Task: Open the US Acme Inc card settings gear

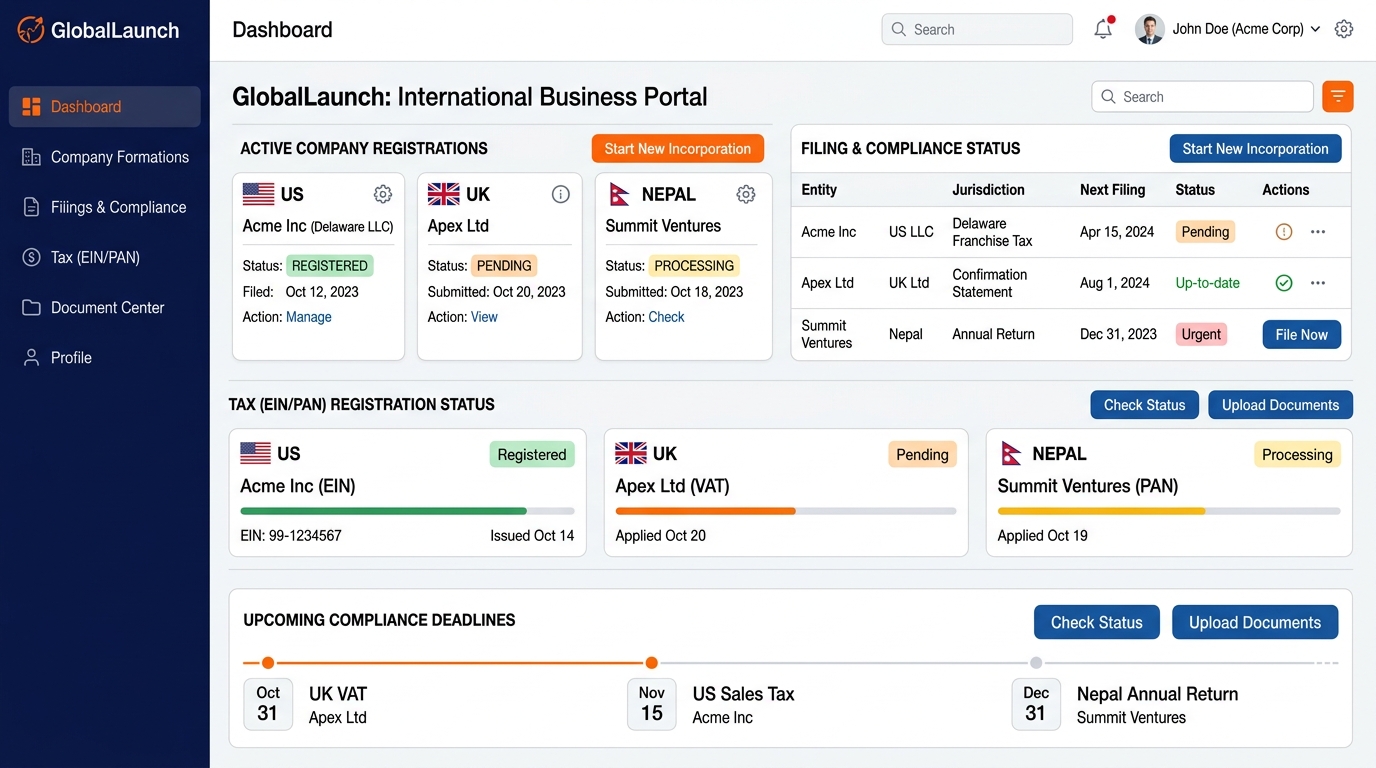Action: (382, 194)
